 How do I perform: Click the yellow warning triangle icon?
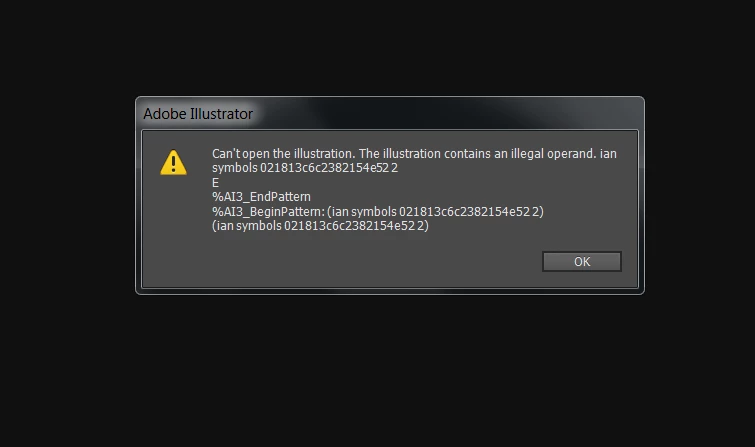coord(173,162)
